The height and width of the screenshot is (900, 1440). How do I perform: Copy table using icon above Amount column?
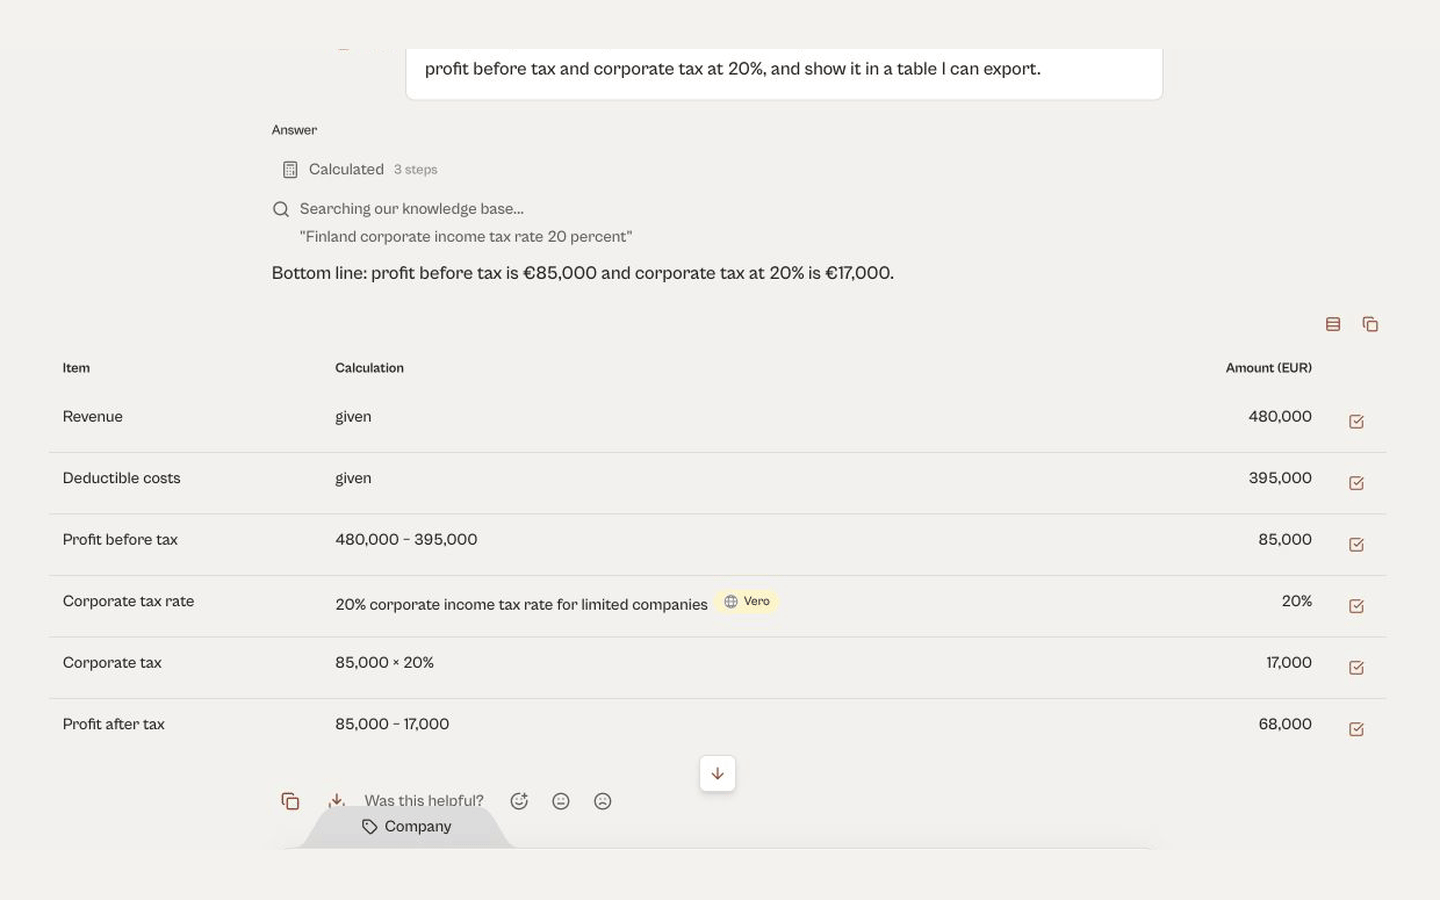coord(1370,324)
